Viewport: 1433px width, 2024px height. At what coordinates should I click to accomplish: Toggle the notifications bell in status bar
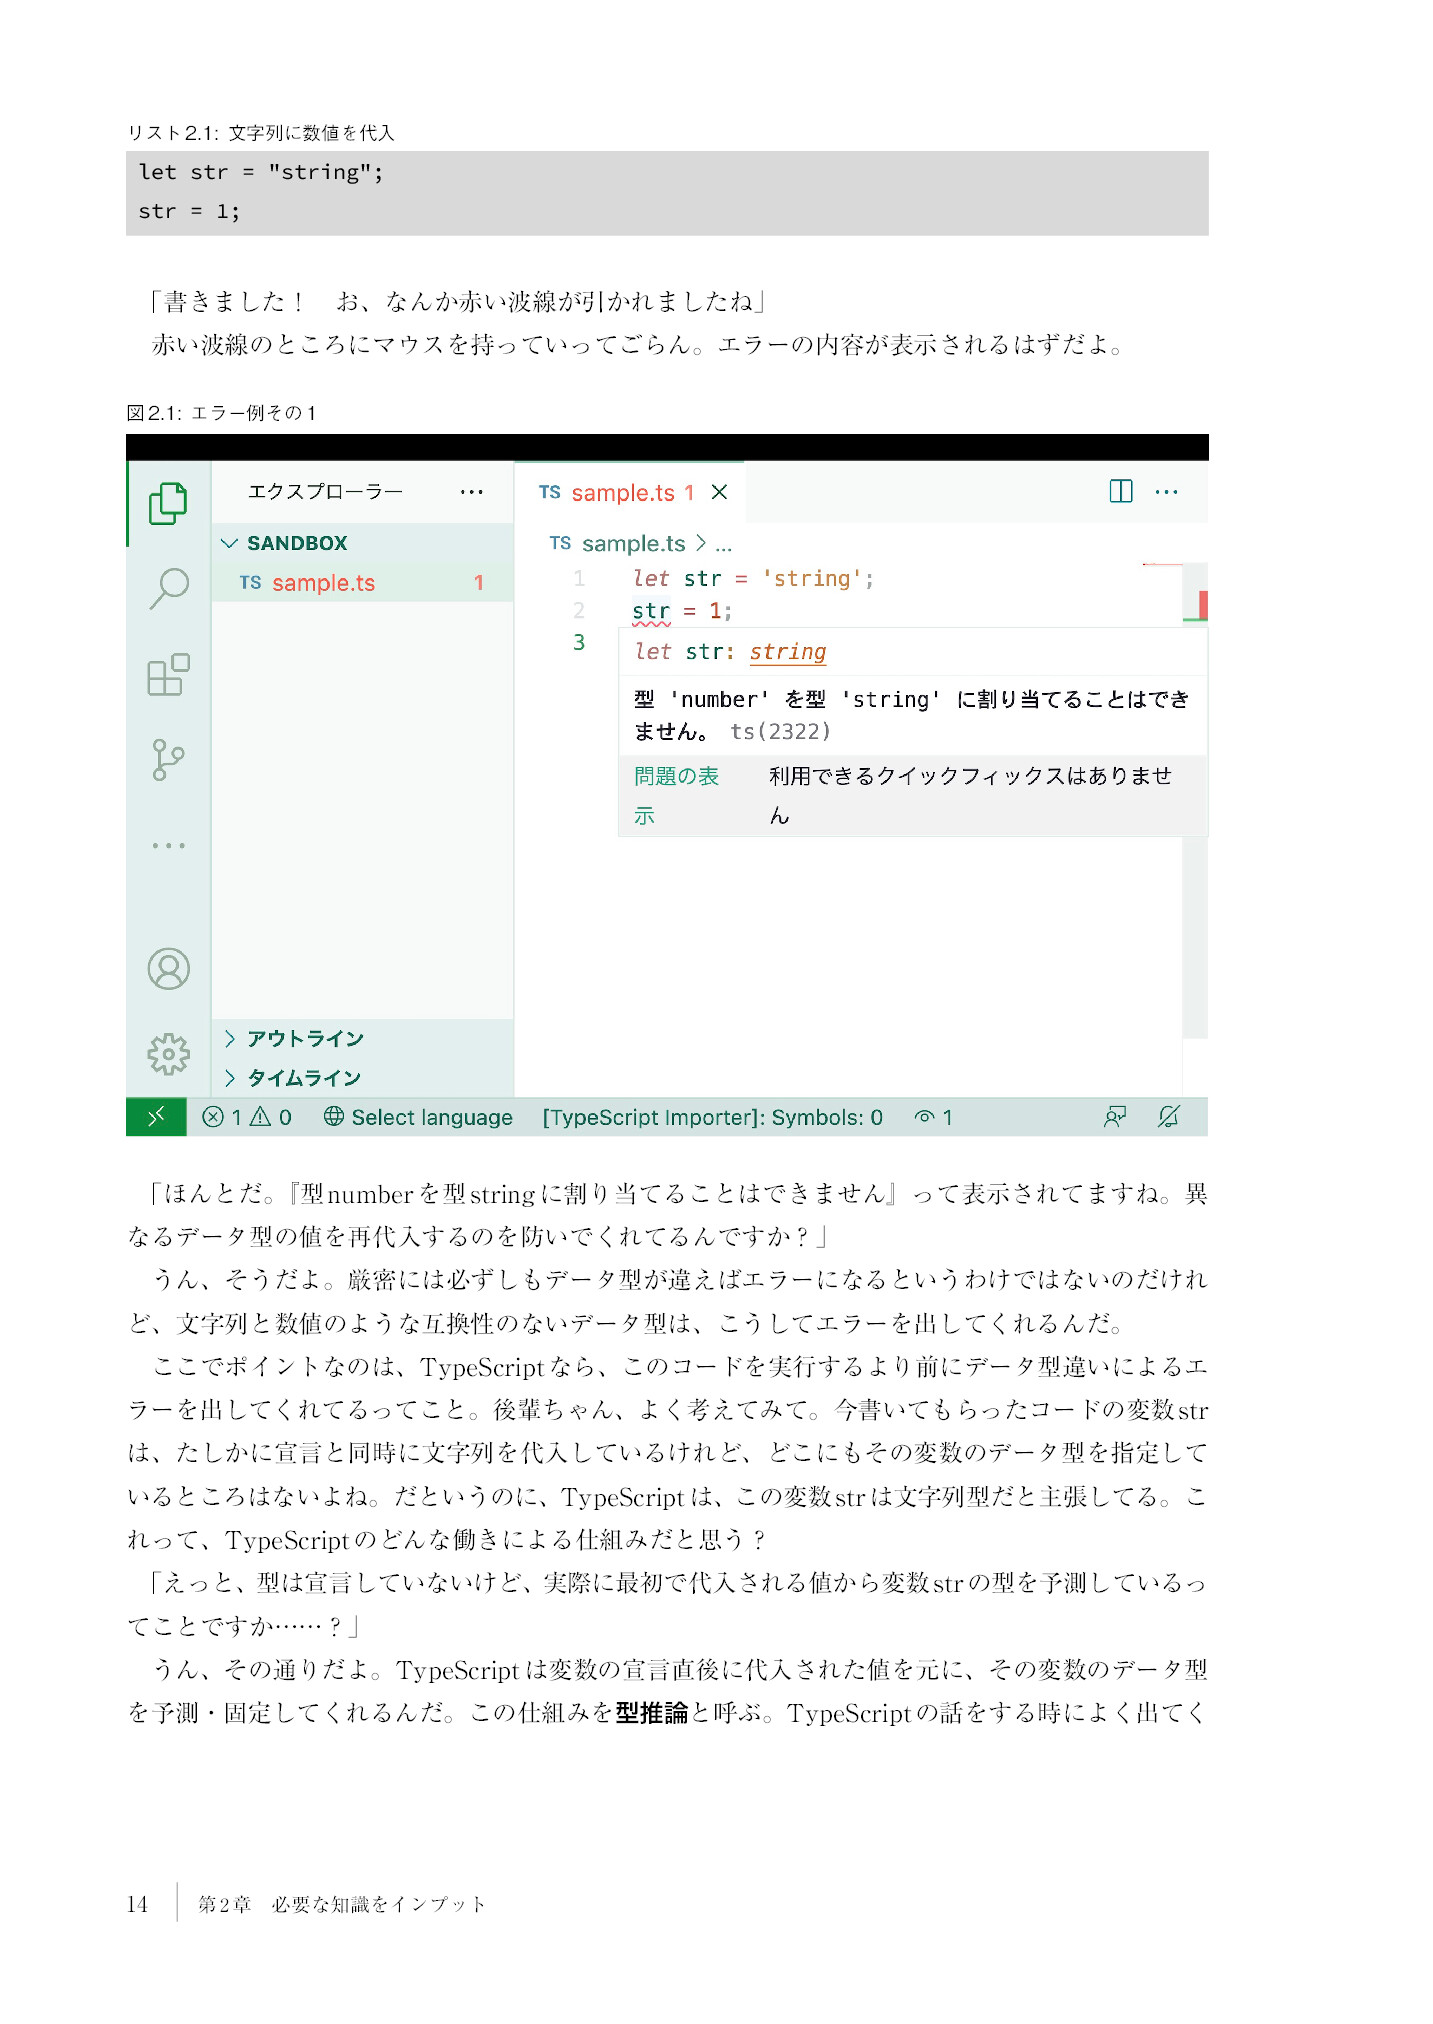pos(1168,1117)
